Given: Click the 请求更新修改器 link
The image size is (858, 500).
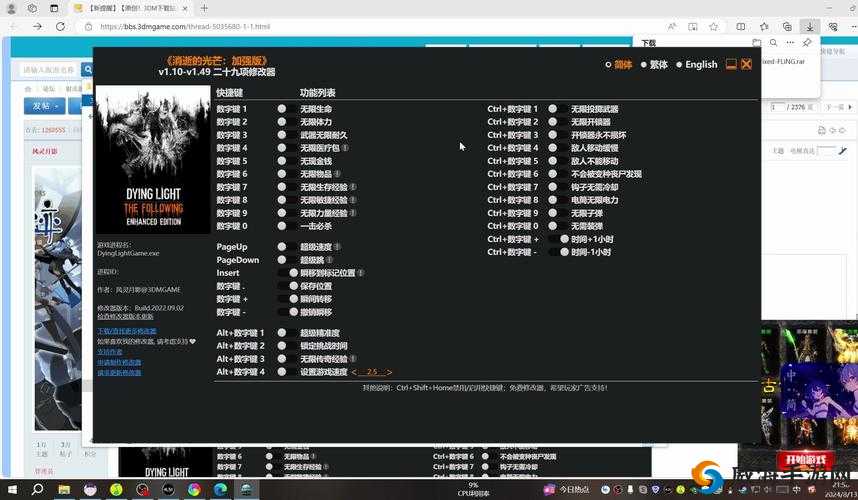Looking at the screenshot, I should [119, 373].
